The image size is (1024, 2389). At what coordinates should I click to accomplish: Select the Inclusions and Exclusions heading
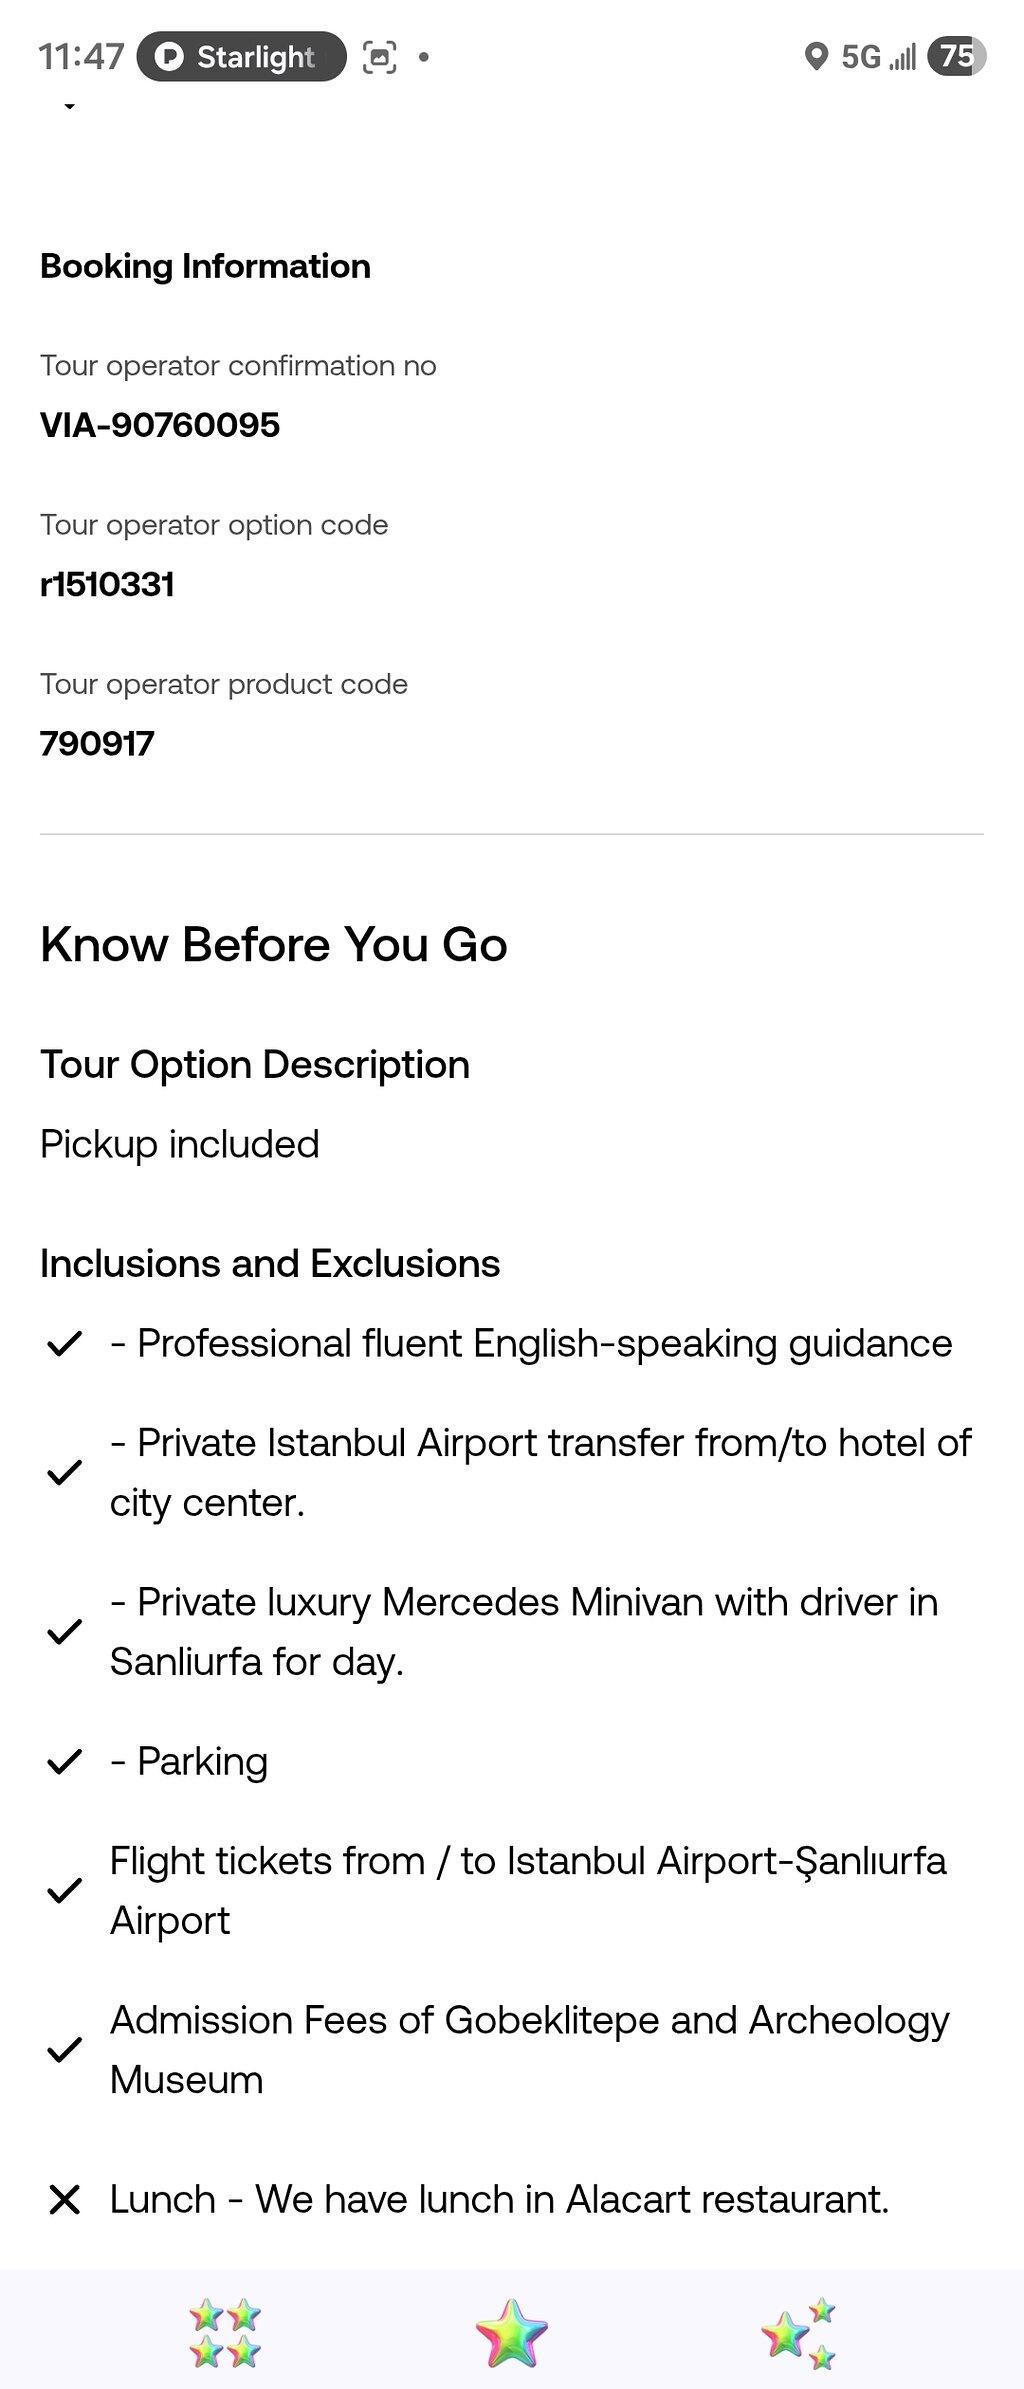(270, 1264)
